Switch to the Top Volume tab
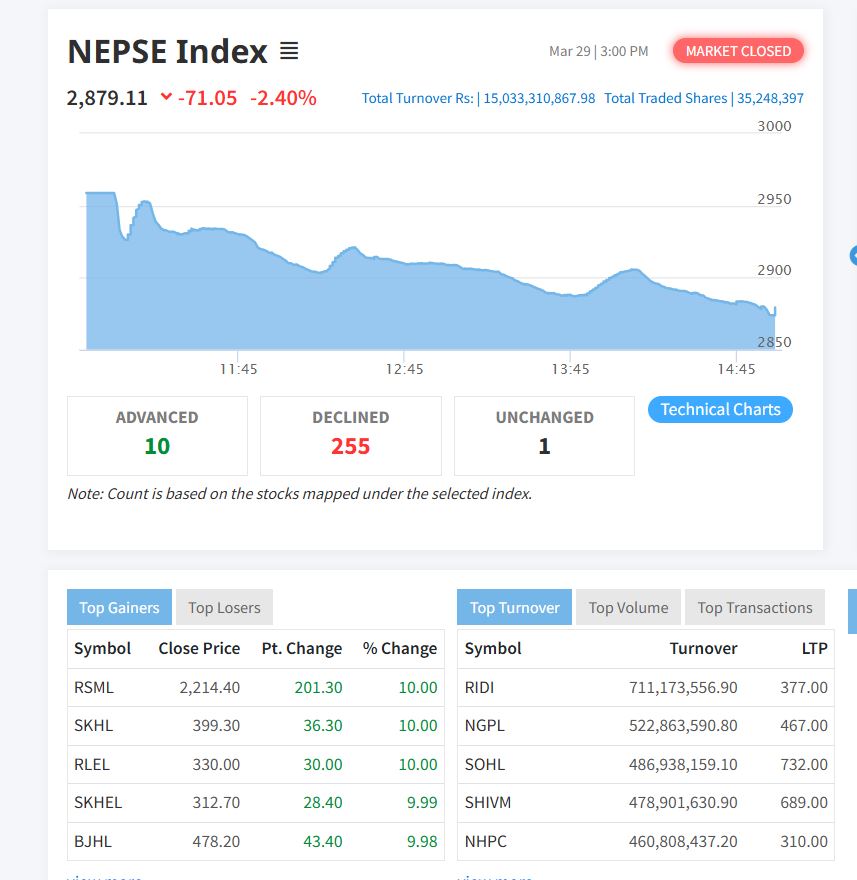Screen dimensions: 857x880 point(628,607)
